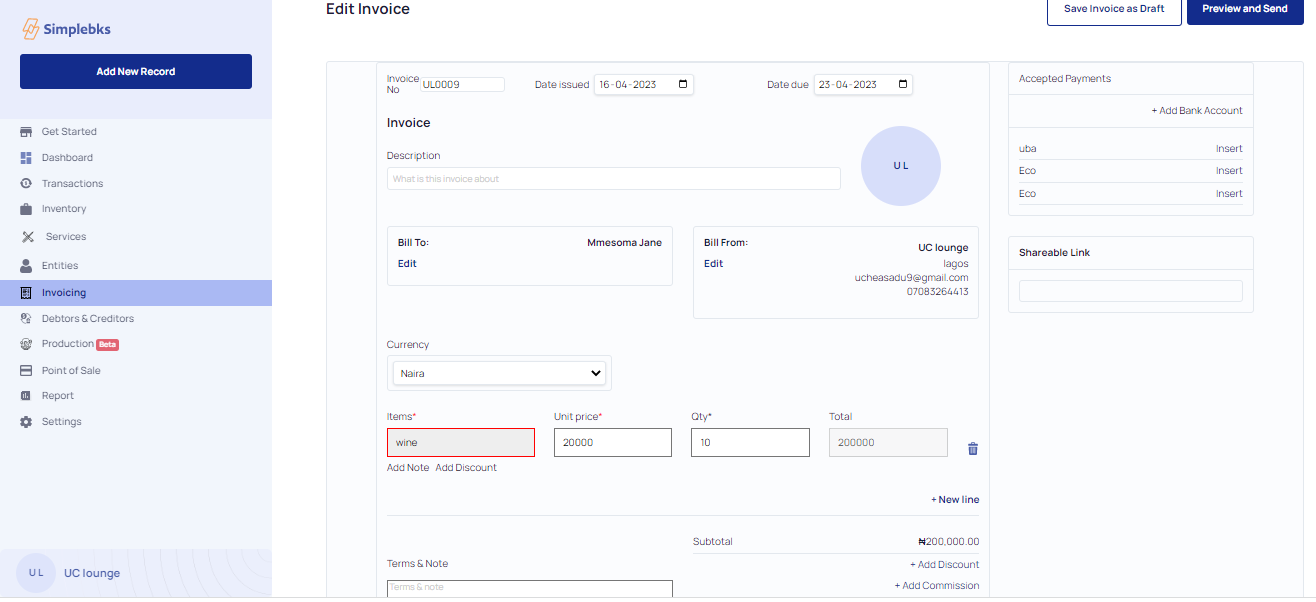Image resolution: width=1316 pixels, height=602 pixels.
Task: Click the Total field showing 200000
Action: click(x=888, y=443)
